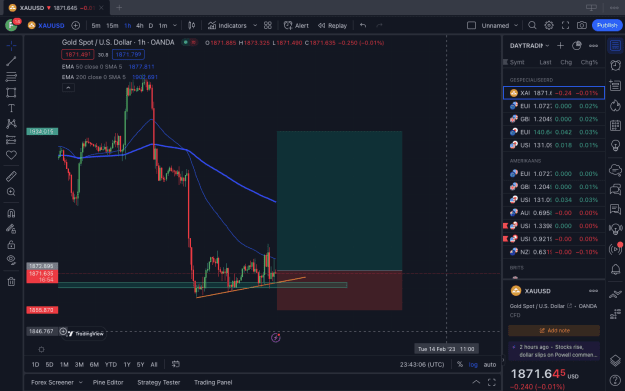This screenshot has height=391, width=625.
Task: Select the trend line drawing tool
Action: coord(11,61)
